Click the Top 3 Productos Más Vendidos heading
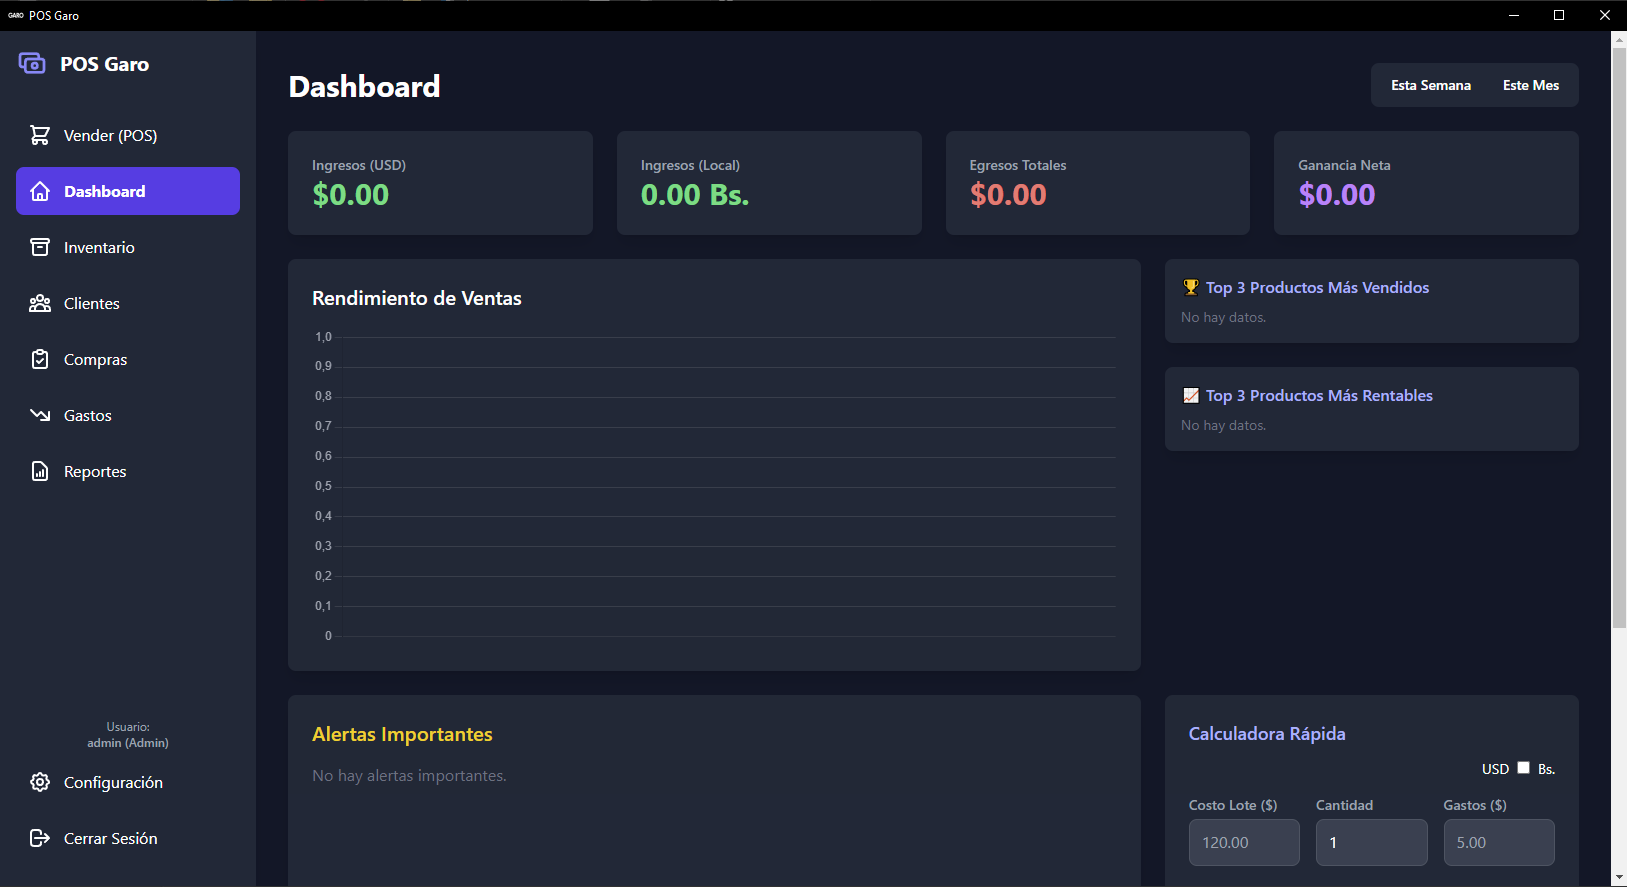 [1317, 287]
